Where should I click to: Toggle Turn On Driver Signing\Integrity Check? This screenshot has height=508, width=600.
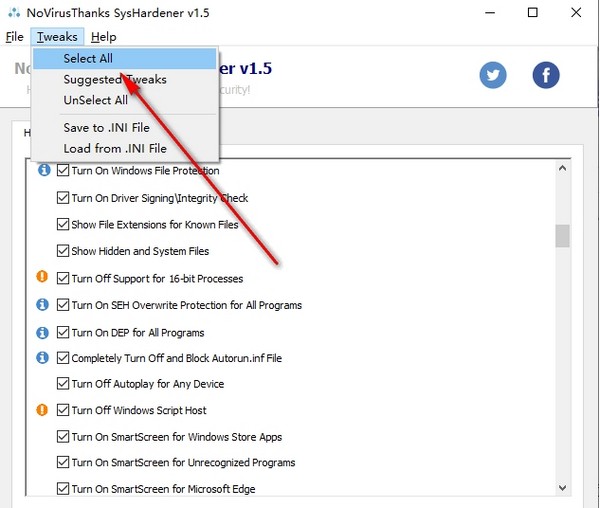tap(63, 197)
